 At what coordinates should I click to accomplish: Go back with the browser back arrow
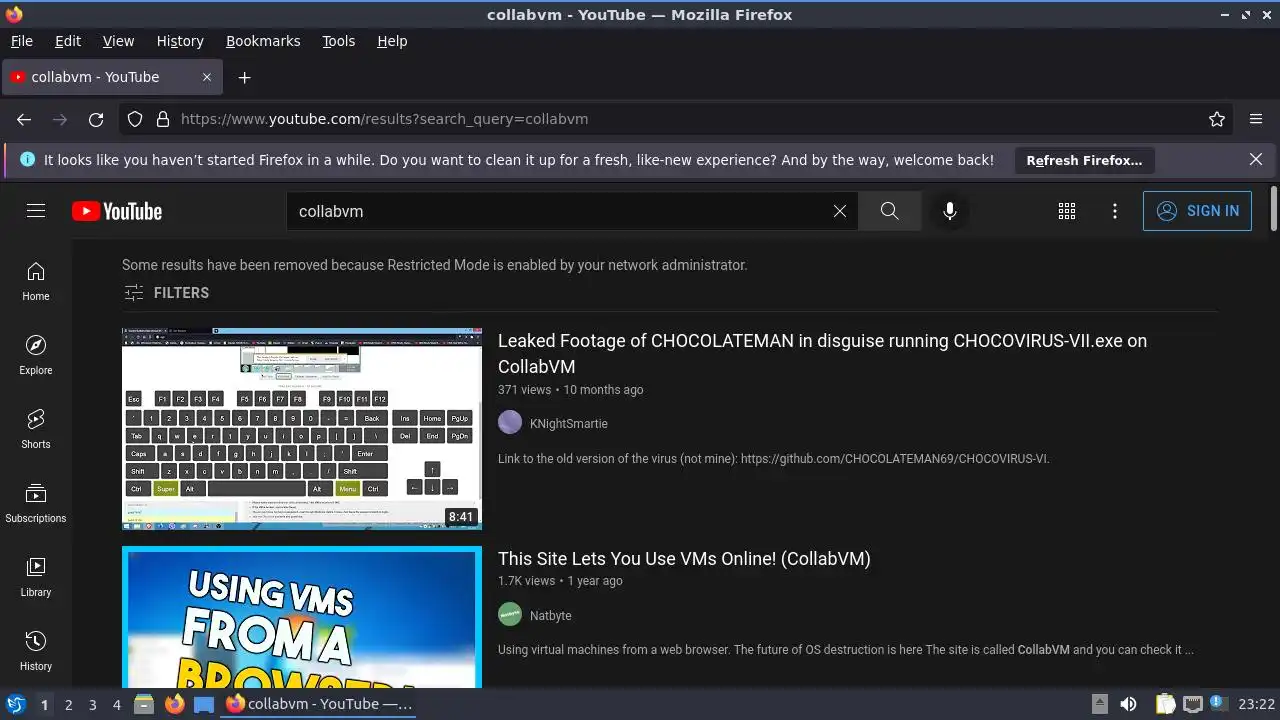[24, 119]
